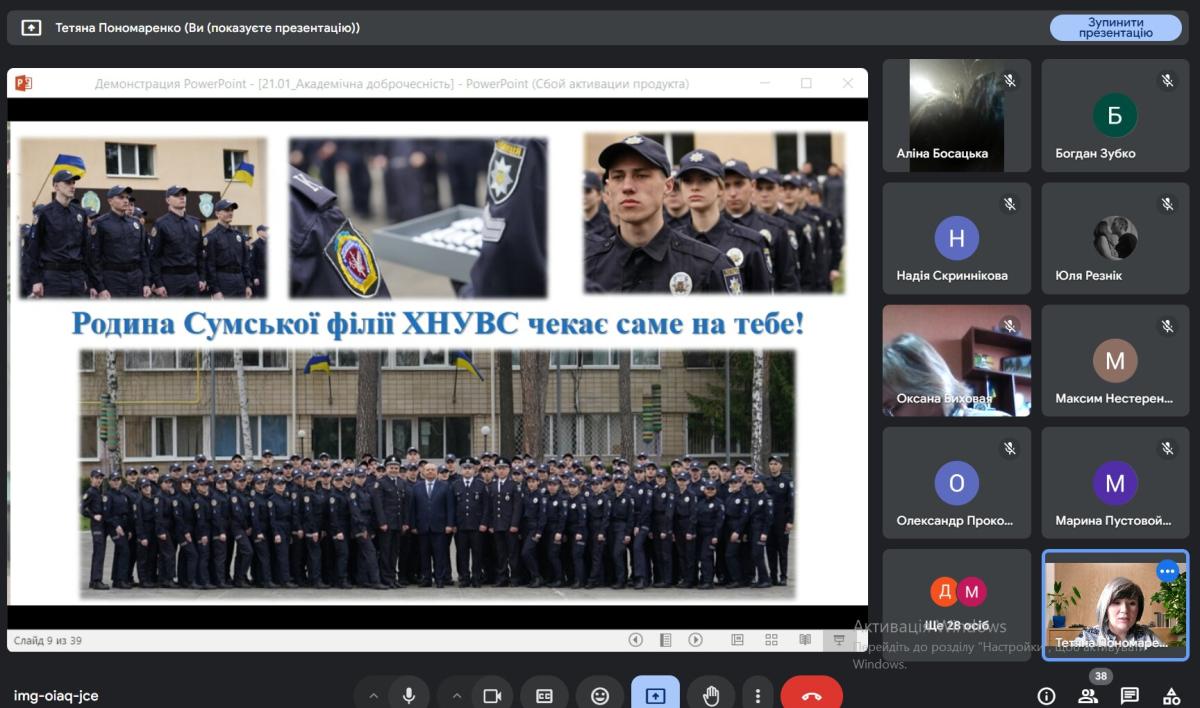This screenshot has height=708, width=1200.
Task: Click the highlighted present screen button
Action: (x=655, y=696)
